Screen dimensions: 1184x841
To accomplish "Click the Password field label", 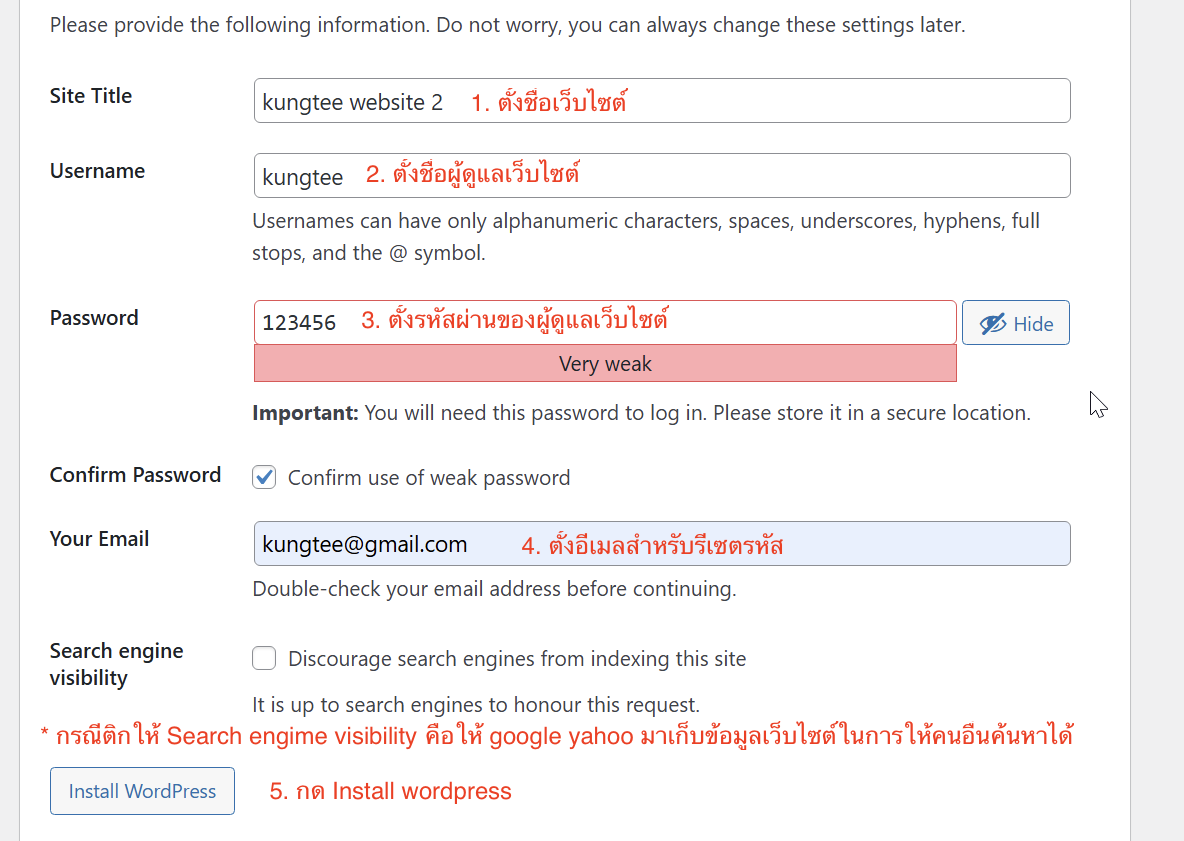I will [x=94, y=318].
